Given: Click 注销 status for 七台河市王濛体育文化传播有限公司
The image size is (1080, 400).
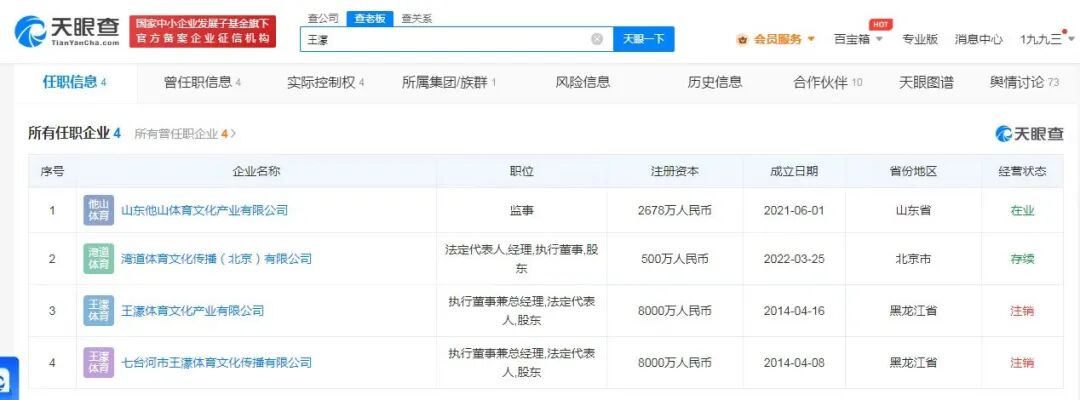Looking at the screenshot, I should [x=1022, y=362].
